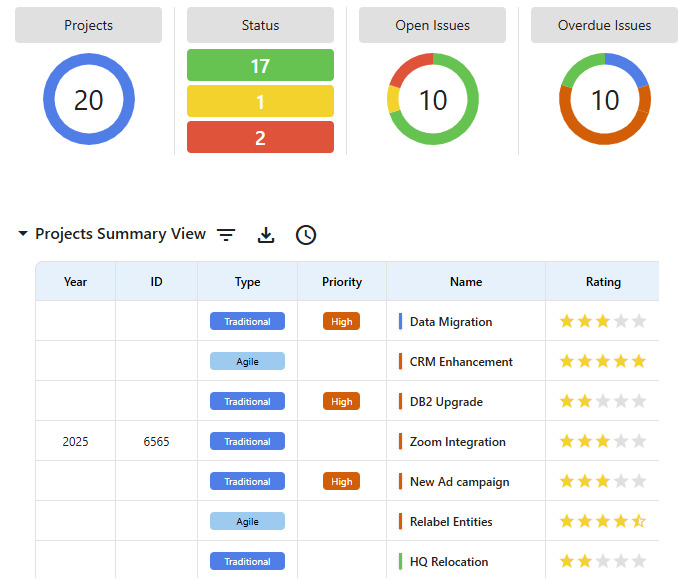Click the CRM Enhancement five-star rating
Viewport: 683px width, 578px height.
(x=603, y=362)
